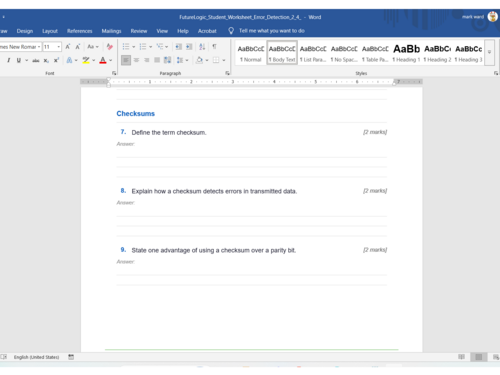
Task: Toggle show paragraph marks
Action: click(x=214, y=47)
